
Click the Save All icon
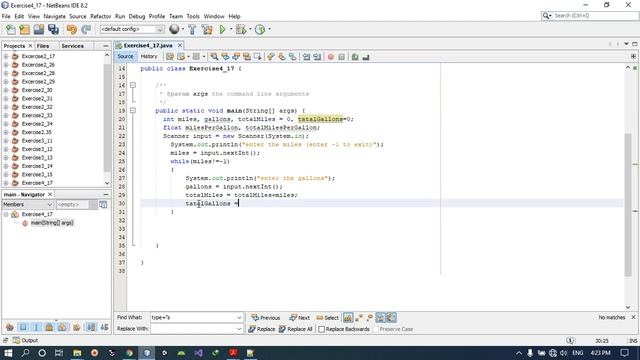(53, 29)
